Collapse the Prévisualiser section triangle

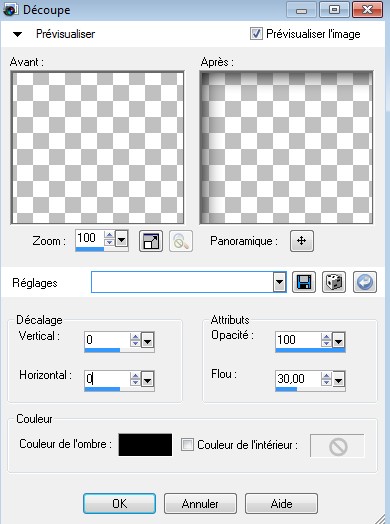(x=17, y=34)
